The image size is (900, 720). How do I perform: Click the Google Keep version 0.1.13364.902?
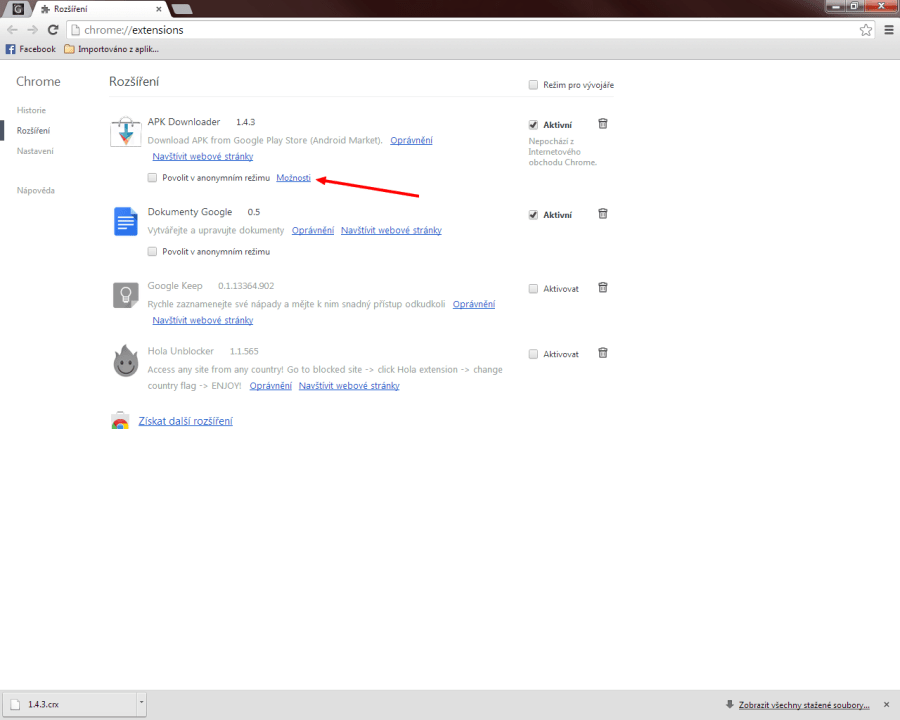(x=246, y=286)
